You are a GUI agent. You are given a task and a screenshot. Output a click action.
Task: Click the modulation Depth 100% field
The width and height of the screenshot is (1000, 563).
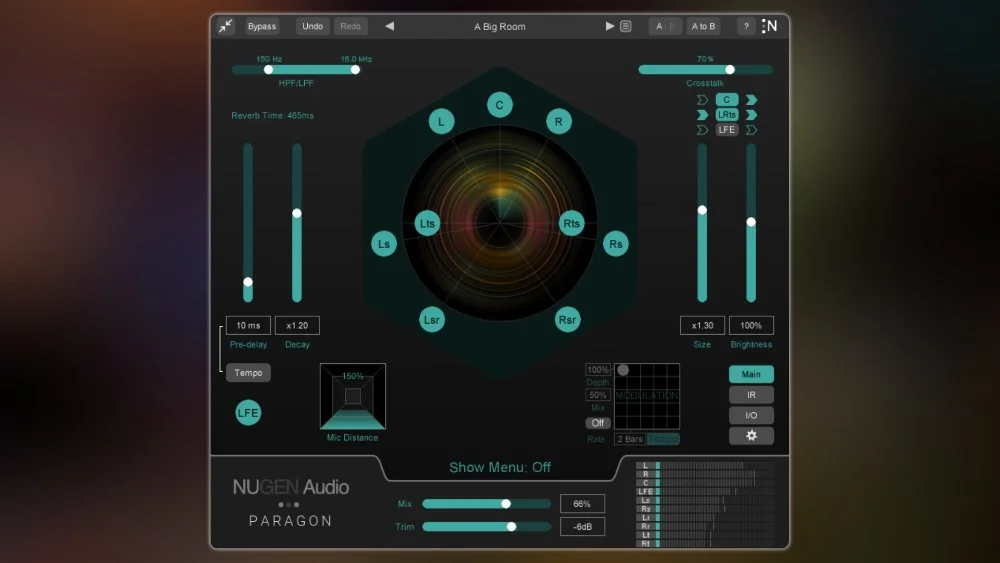(598, 370)
